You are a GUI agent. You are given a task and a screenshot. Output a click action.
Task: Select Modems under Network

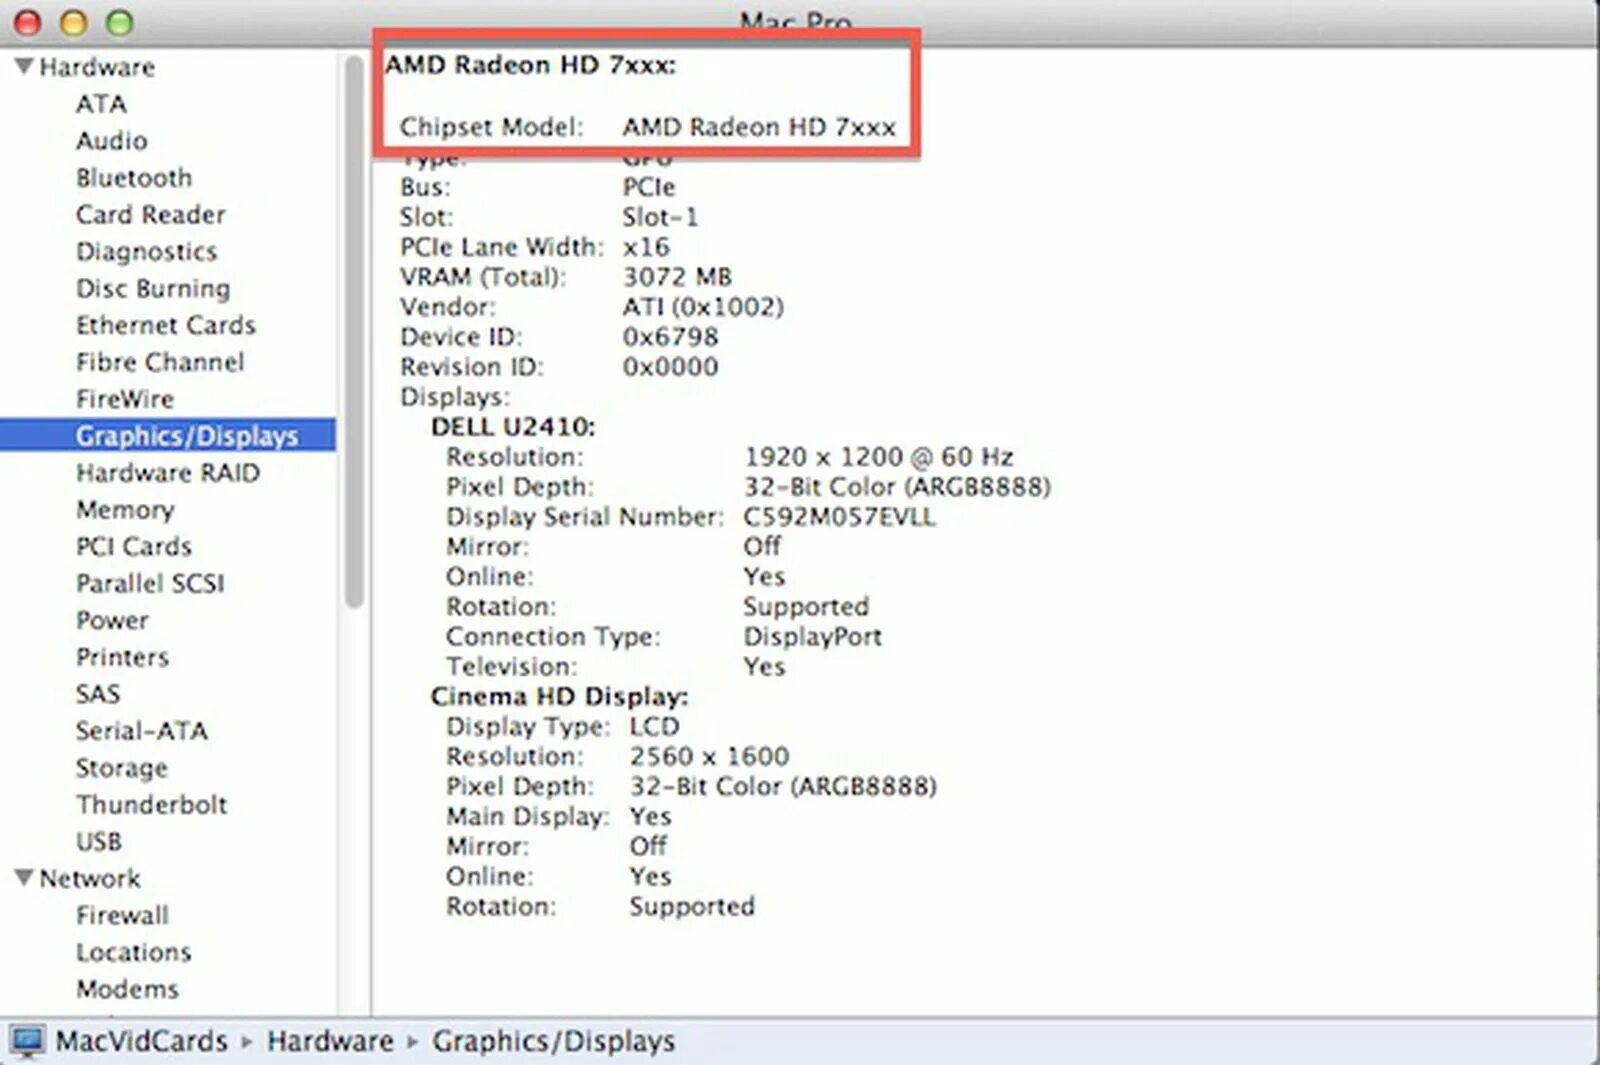(x=127, y=990)
